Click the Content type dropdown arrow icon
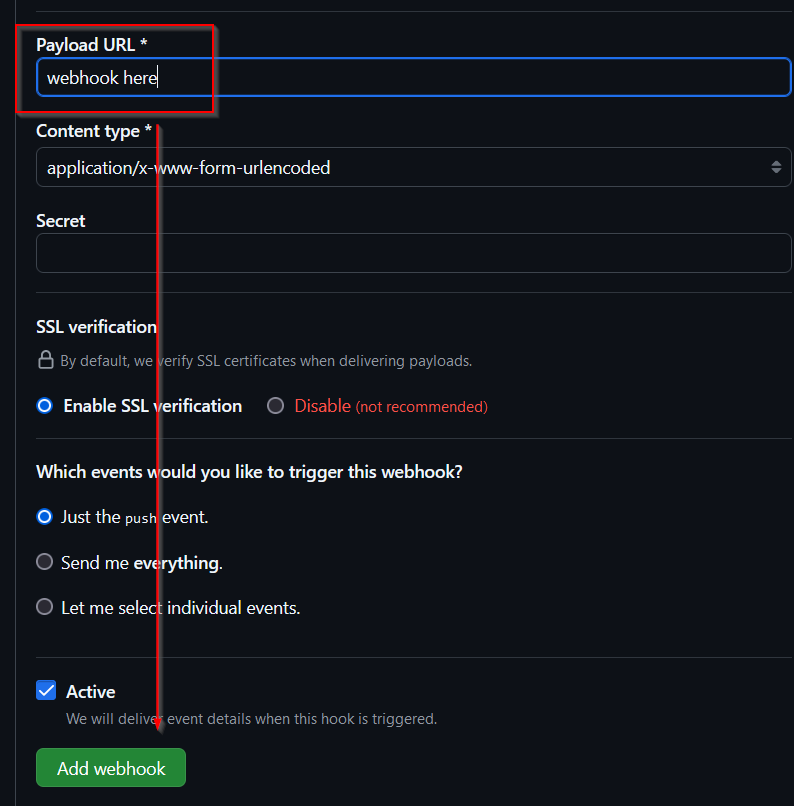 [776, 168]
